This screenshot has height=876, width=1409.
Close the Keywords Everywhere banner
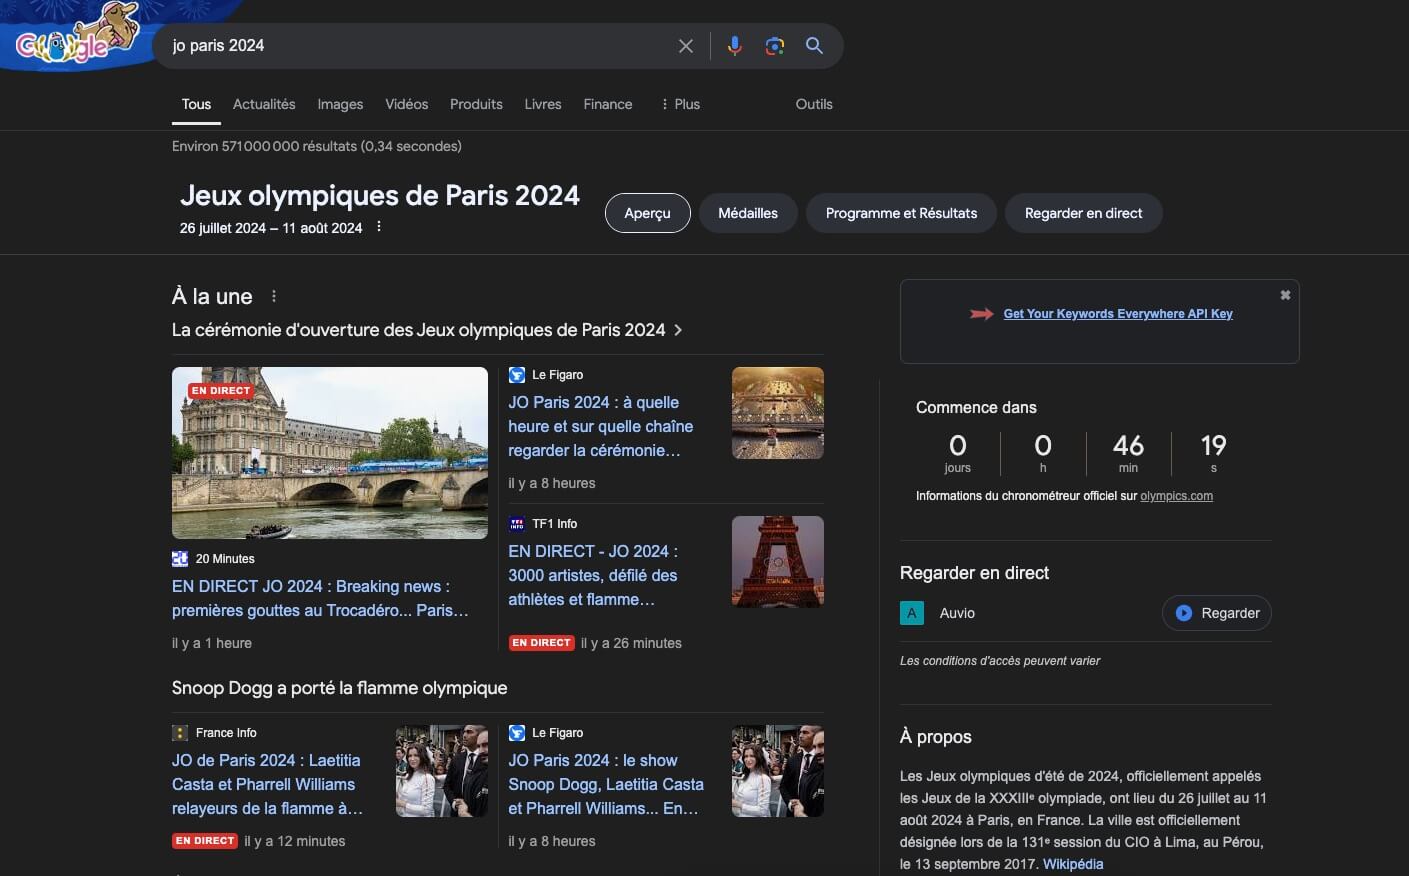coord(1285,295)
